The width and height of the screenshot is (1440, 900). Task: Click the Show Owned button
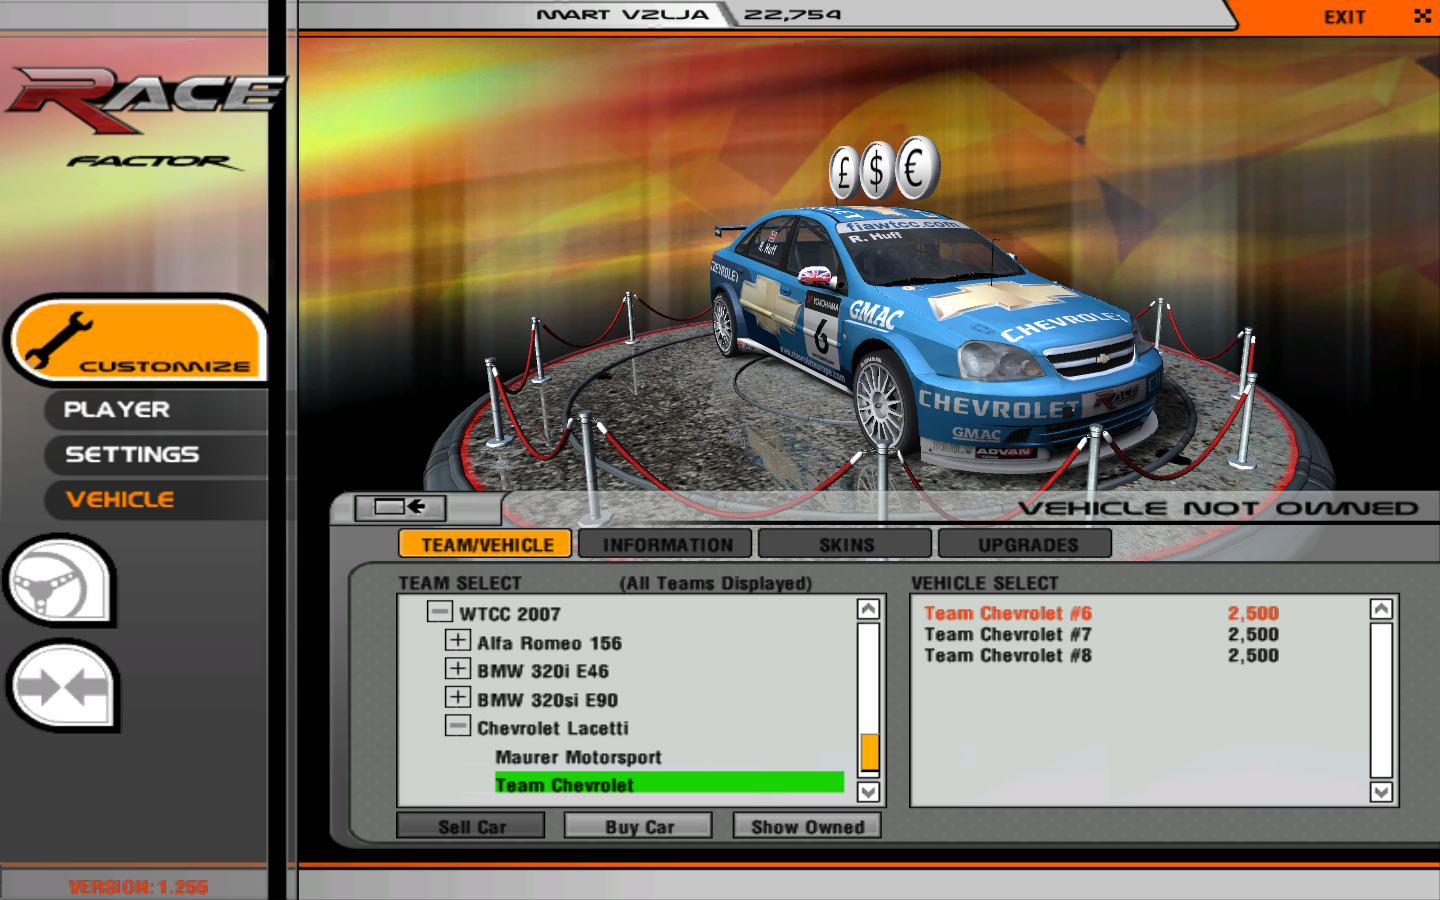[x=807, y=827]
